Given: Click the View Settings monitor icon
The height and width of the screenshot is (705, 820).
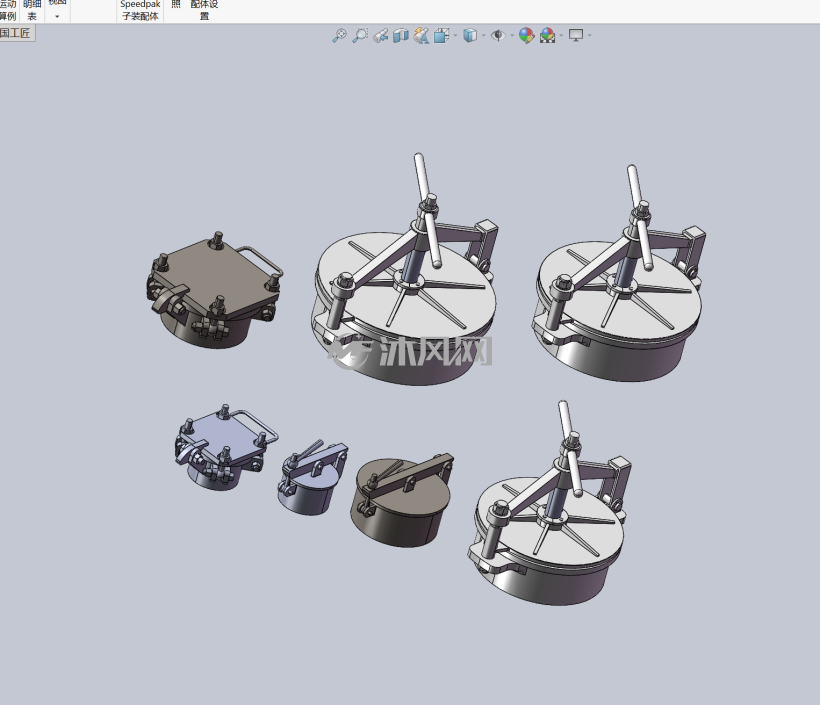Looking at the screenshot, I should (576, 35).
